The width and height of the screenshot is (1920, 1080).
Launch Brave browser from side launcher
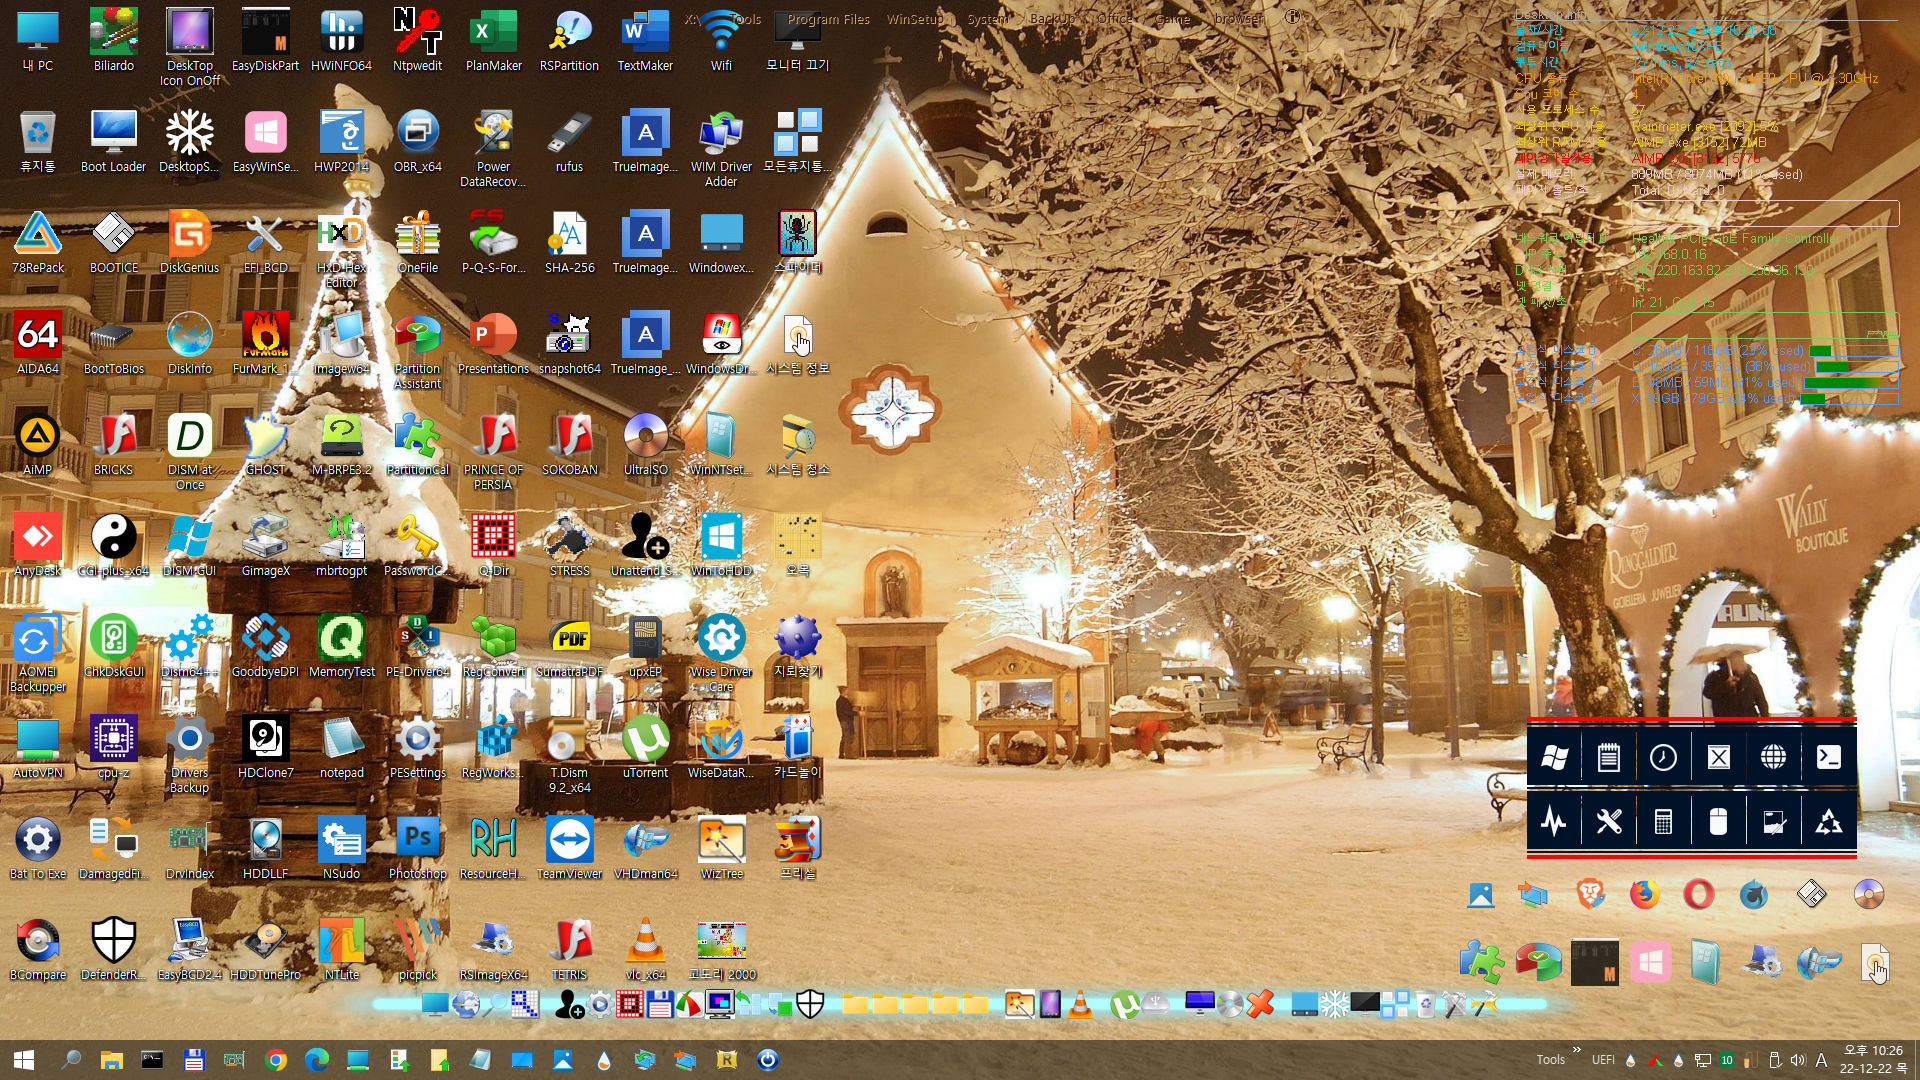click(1590, 893)
